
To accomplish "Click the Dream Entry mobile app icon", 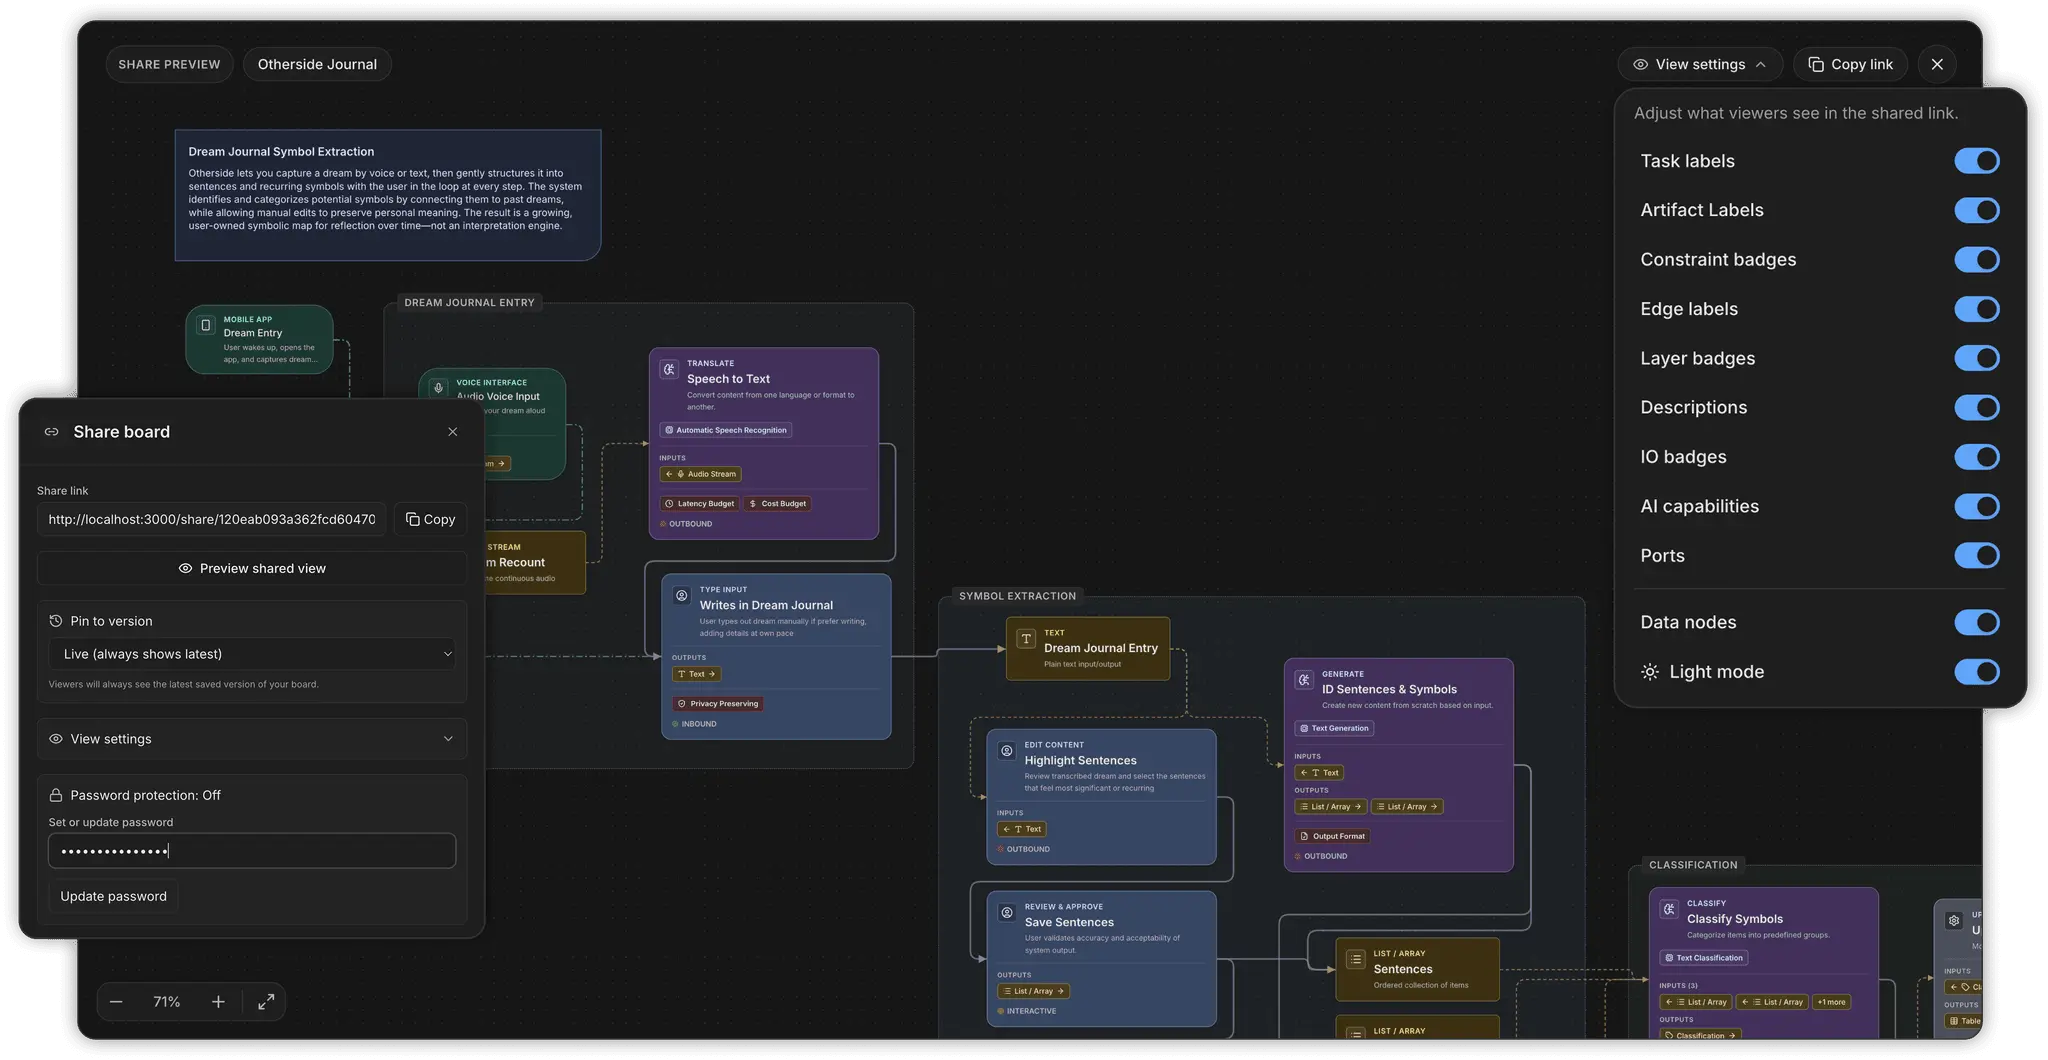I will 205,325.
